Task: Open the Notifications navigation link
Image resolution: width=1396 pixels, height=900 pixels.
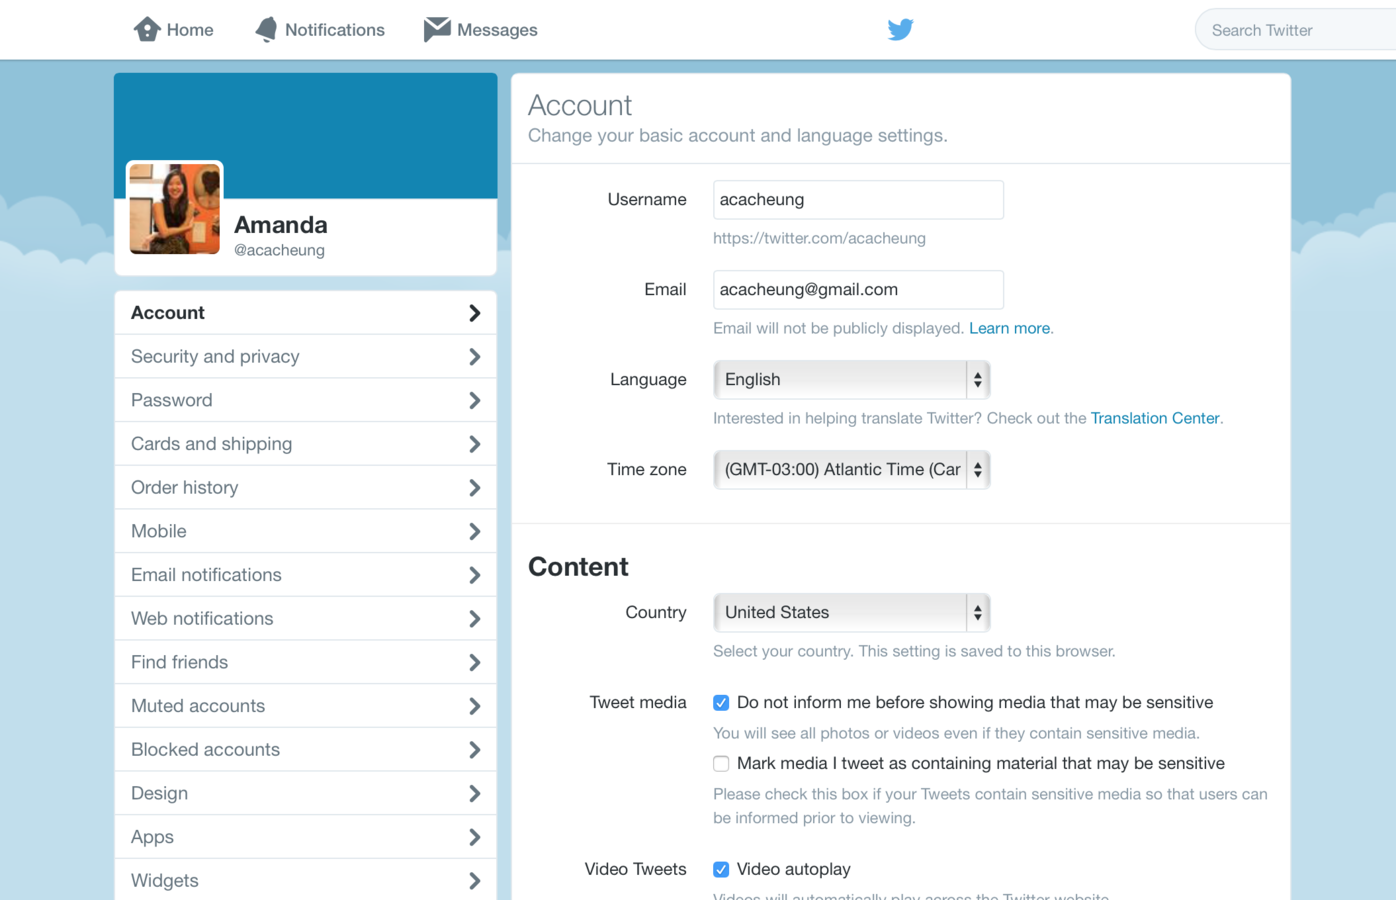Action: 320,30
